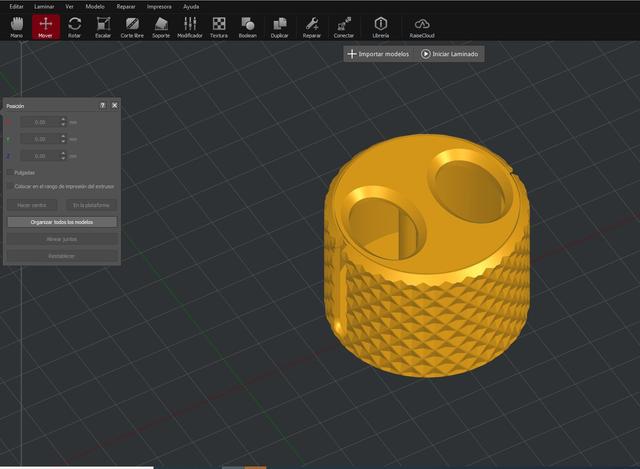Open the Reparar menu

pyautogui.click(x=126, y=7)
